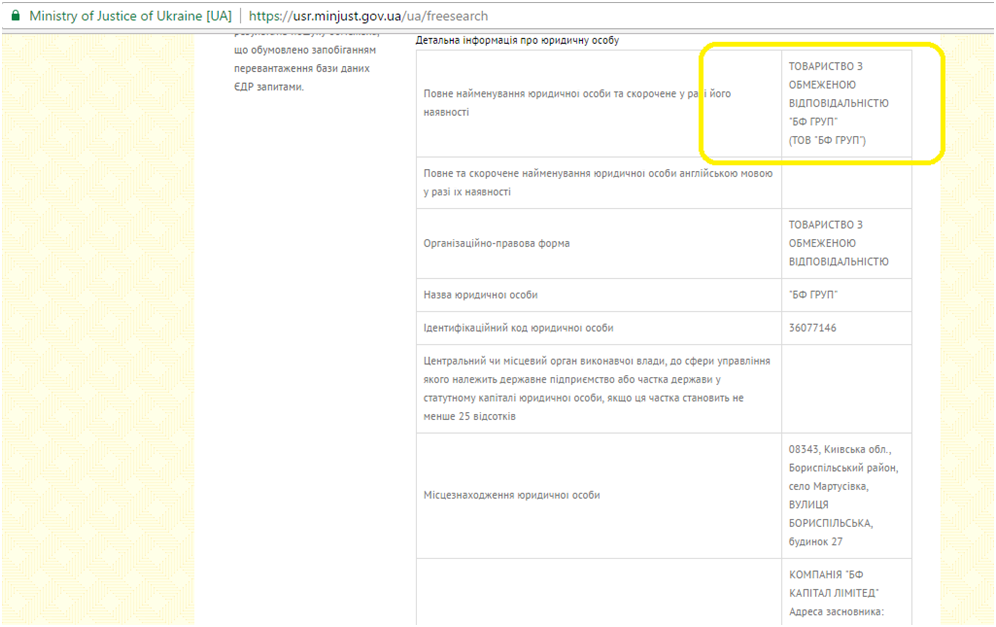Click the legal form value 'ТОВАРИСТВО З ОБМЕЖЕНОЮ ВІДПОВІДАЛЬНІСТЮ'

coord(838,243)
